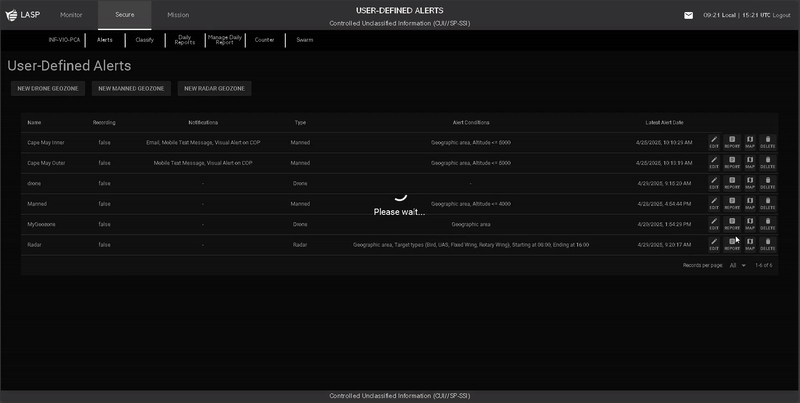The height and width of the screenshot is (403, 800).
Task: Show MyGeozone on map
Action: (749, 224)
